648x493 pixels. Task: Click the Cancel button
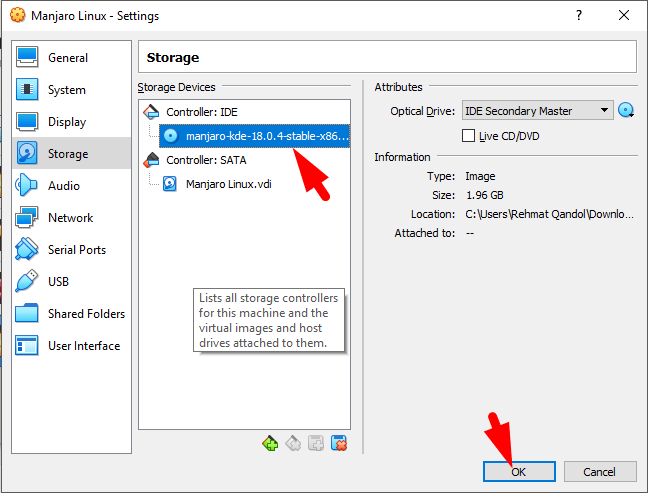(600, 471)
